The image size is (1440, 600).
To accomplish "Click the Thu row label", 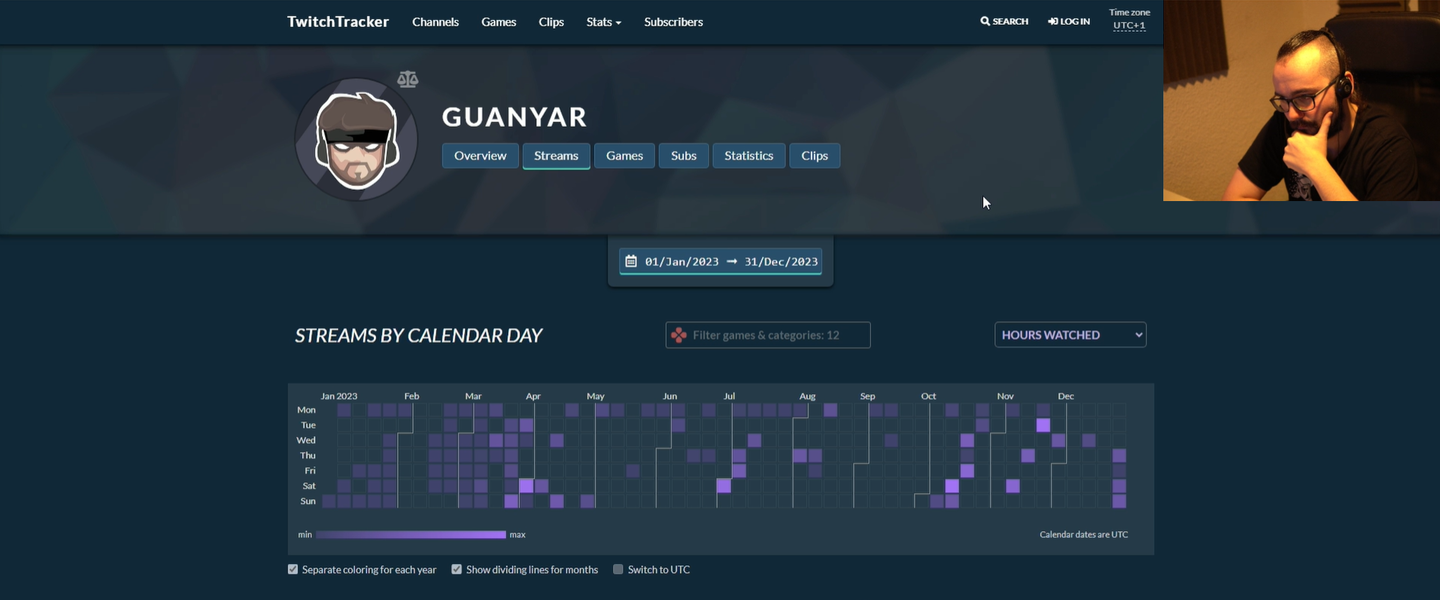I will pyautogui.click(x=308, y=455).
